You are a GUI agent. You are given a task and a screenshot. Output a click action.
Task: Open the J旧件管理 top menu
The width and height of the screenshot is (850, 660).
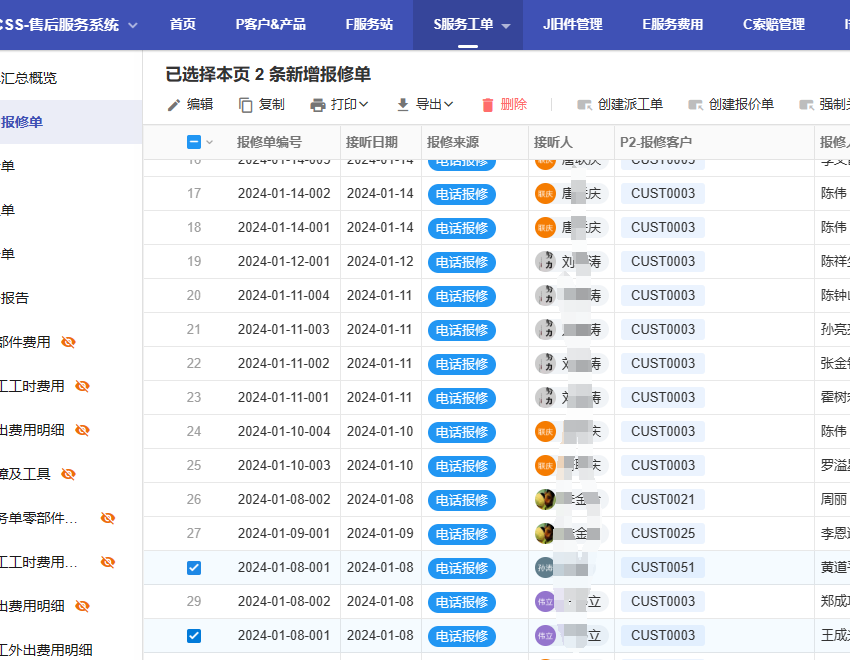(572, 24)
